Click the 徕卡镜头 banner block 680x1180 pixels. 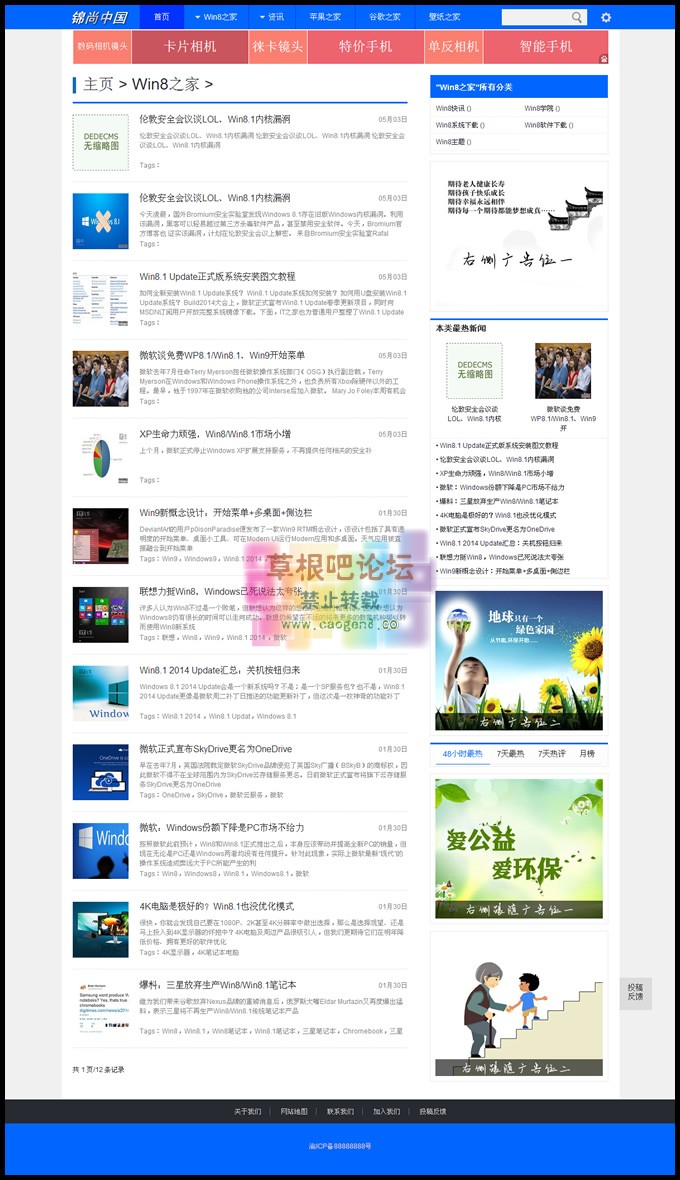pos(278,47)
